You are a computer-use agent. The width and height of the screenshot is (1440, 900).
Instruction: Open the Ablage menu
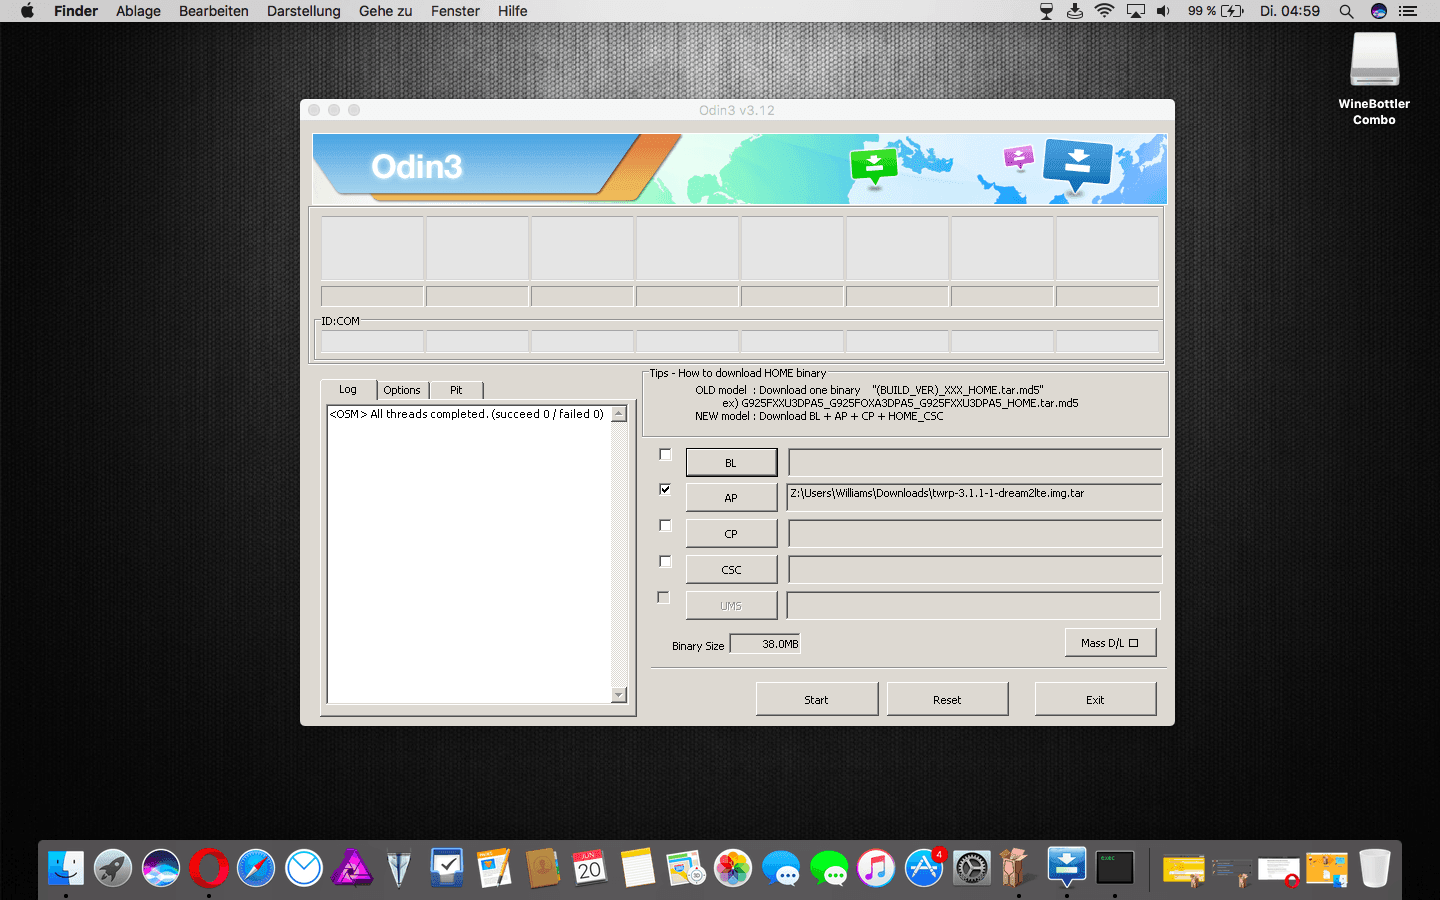[x=138, y=11]
